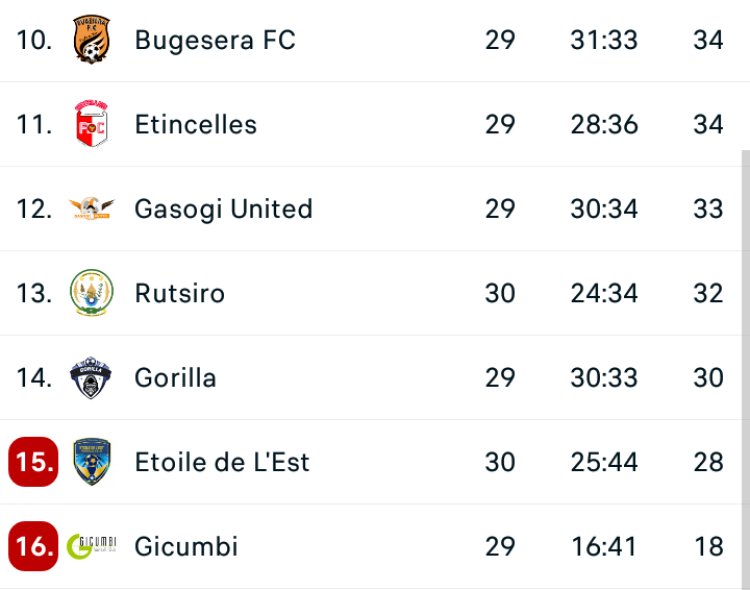Open Etoile de L'Est team page
This screenshot has width=750, height=590.
[x=223, y=462]
